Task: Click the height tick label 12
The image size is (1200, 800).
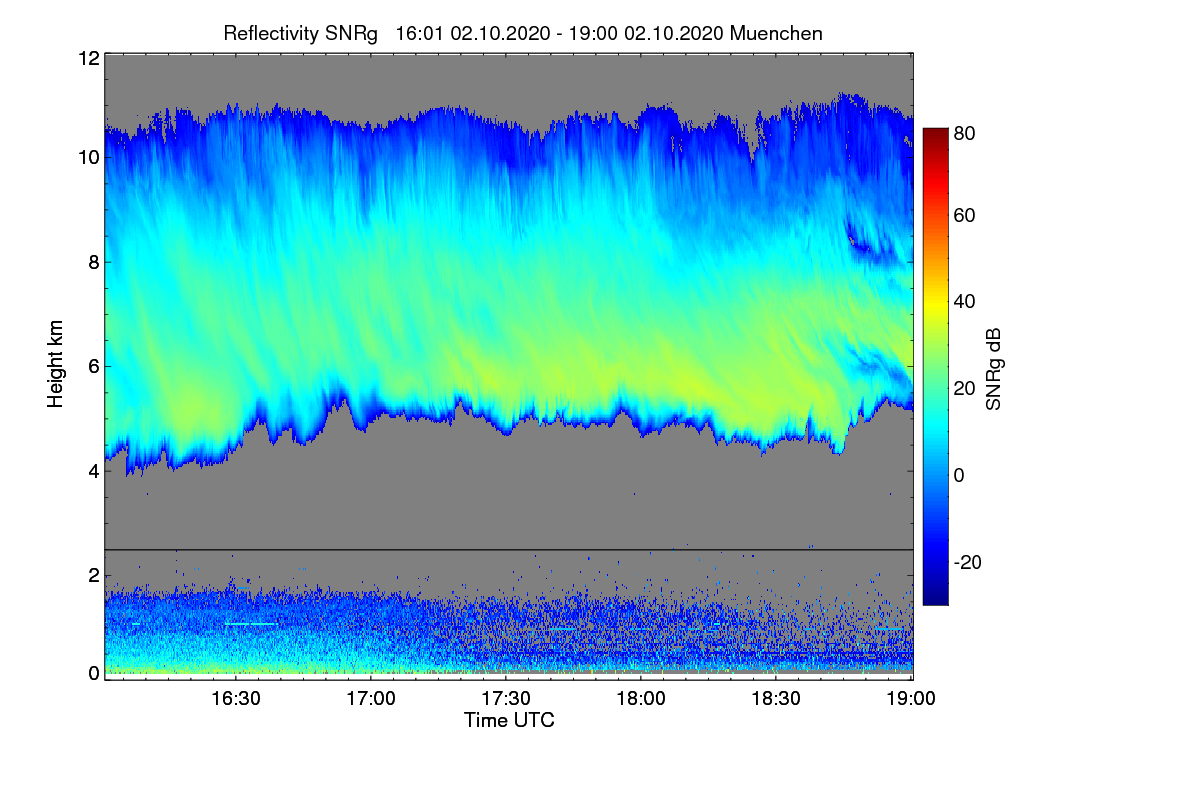Action: click(x=87, y=58)
